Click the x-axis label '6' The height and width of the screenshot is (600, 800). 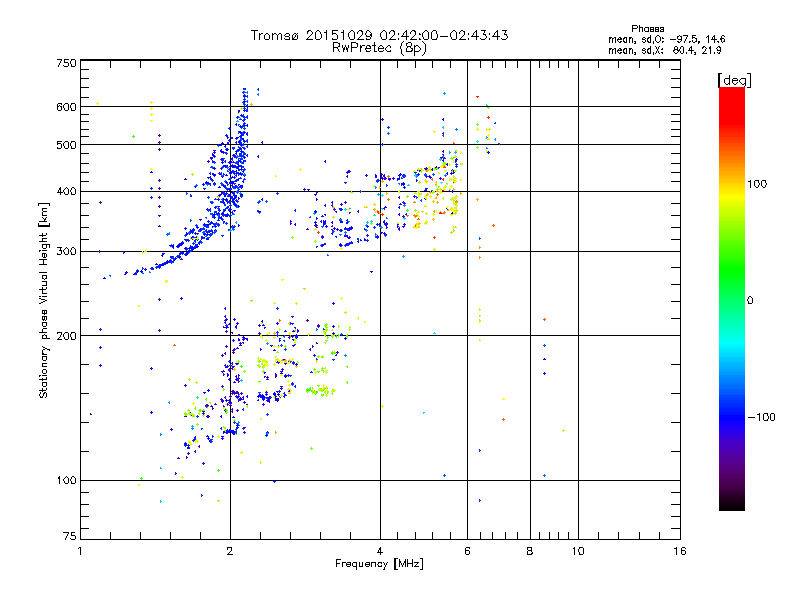(x=467, y=551)
